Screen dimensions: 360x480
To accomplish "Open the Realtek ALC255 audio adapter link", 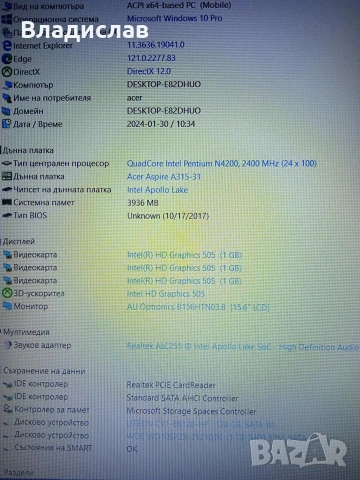I will pos(243,347).
